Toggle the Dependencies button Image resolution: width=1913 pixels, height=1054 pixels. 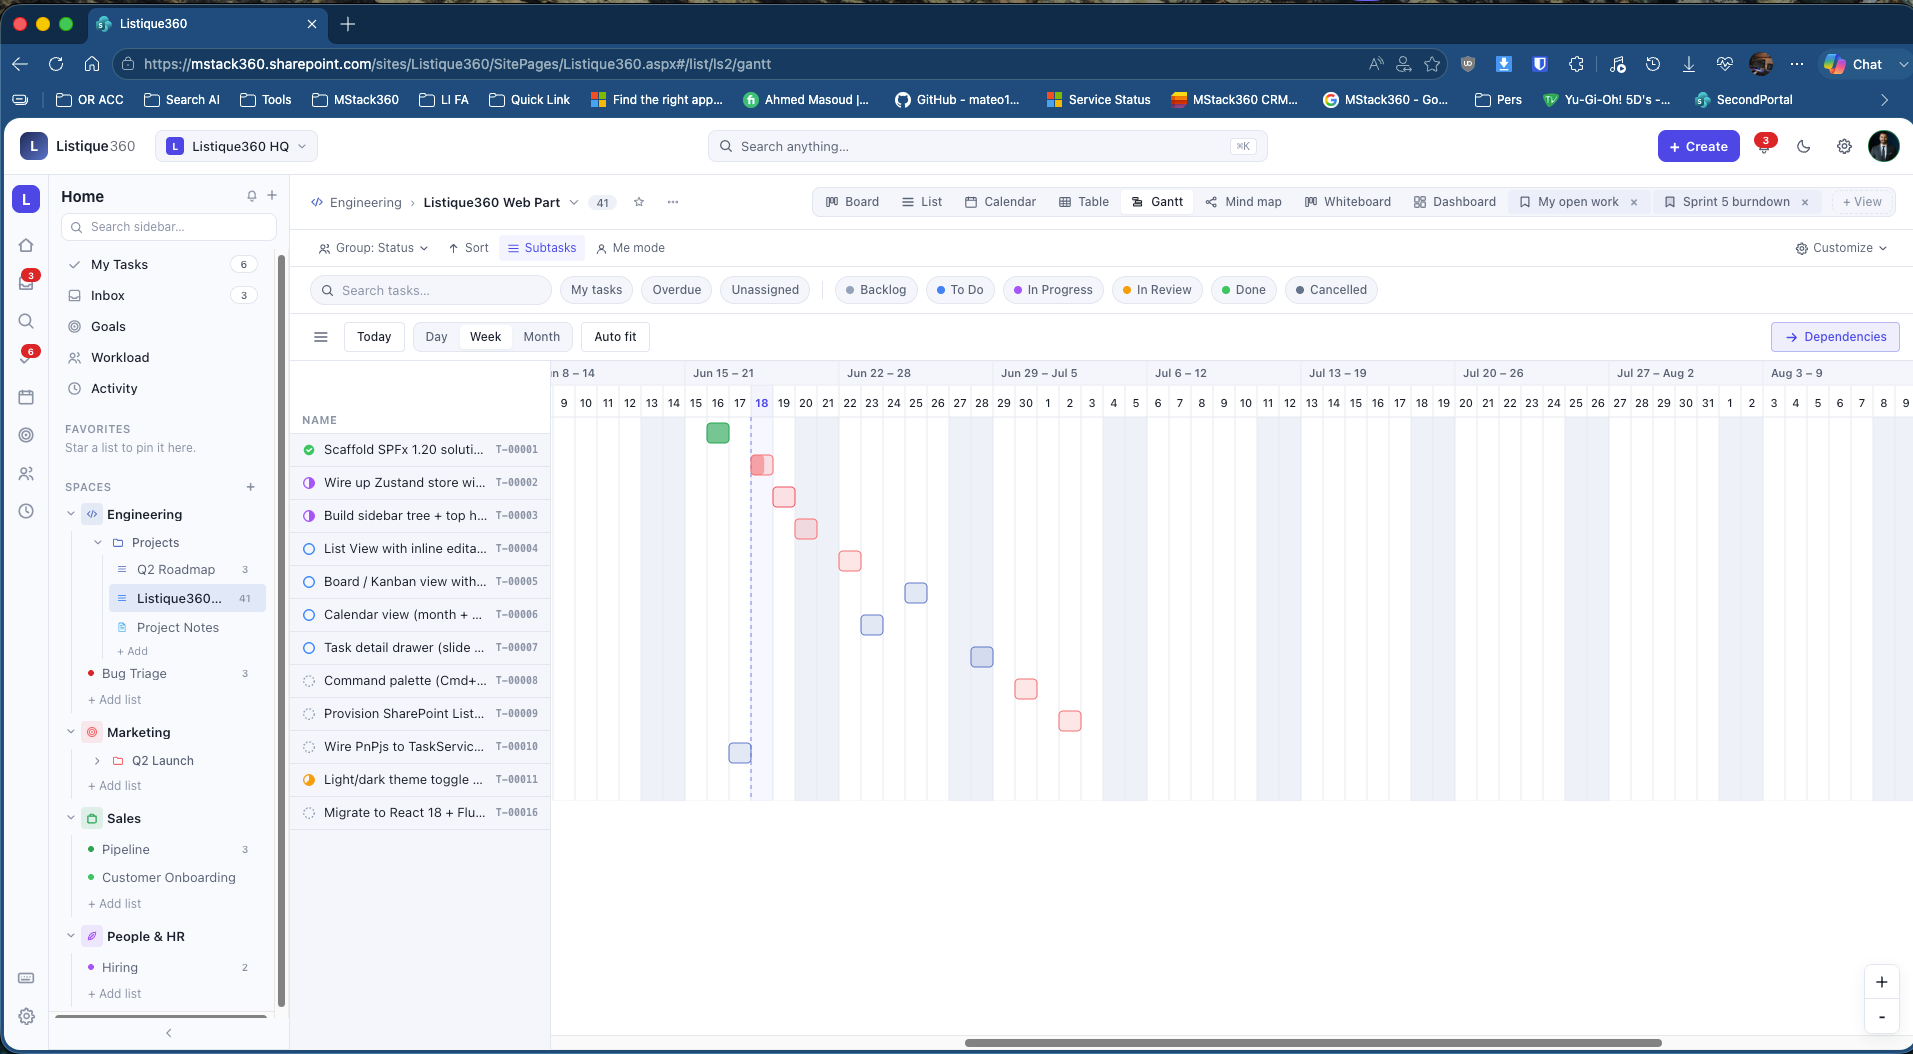click(x=1835, y=337)
